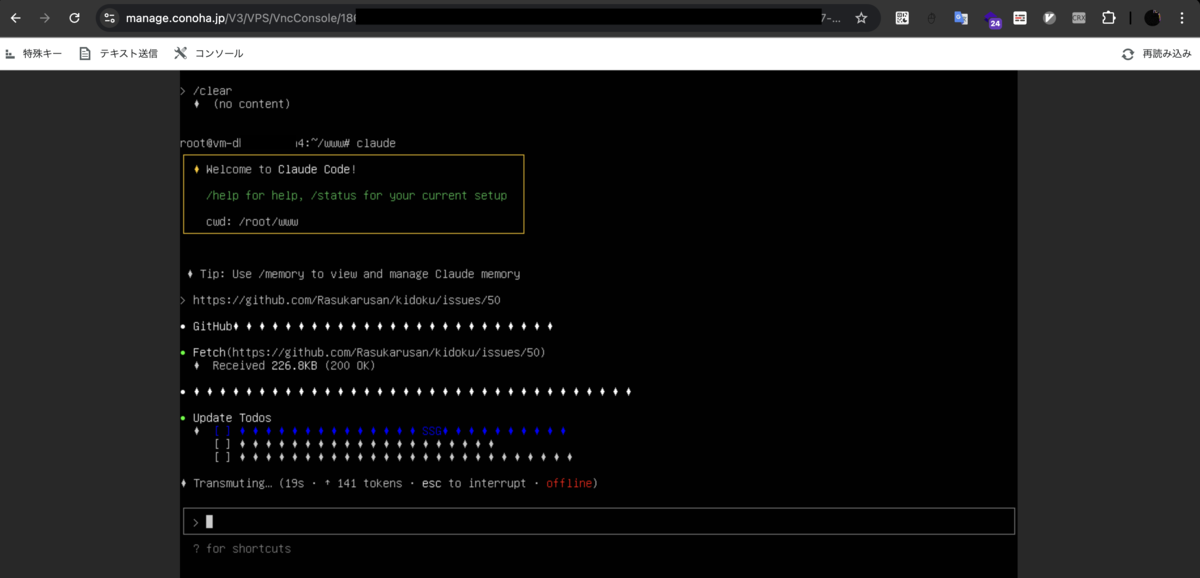Open the コンソール console menu

pos(219,53)
